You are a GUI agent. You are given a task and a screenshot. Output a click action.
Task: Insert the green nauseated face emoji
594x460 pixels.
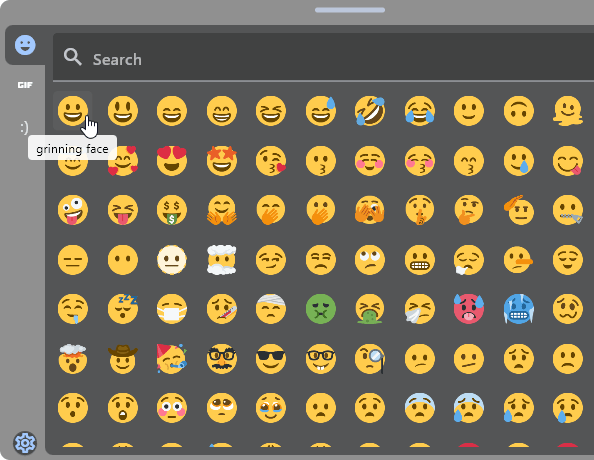320,309
